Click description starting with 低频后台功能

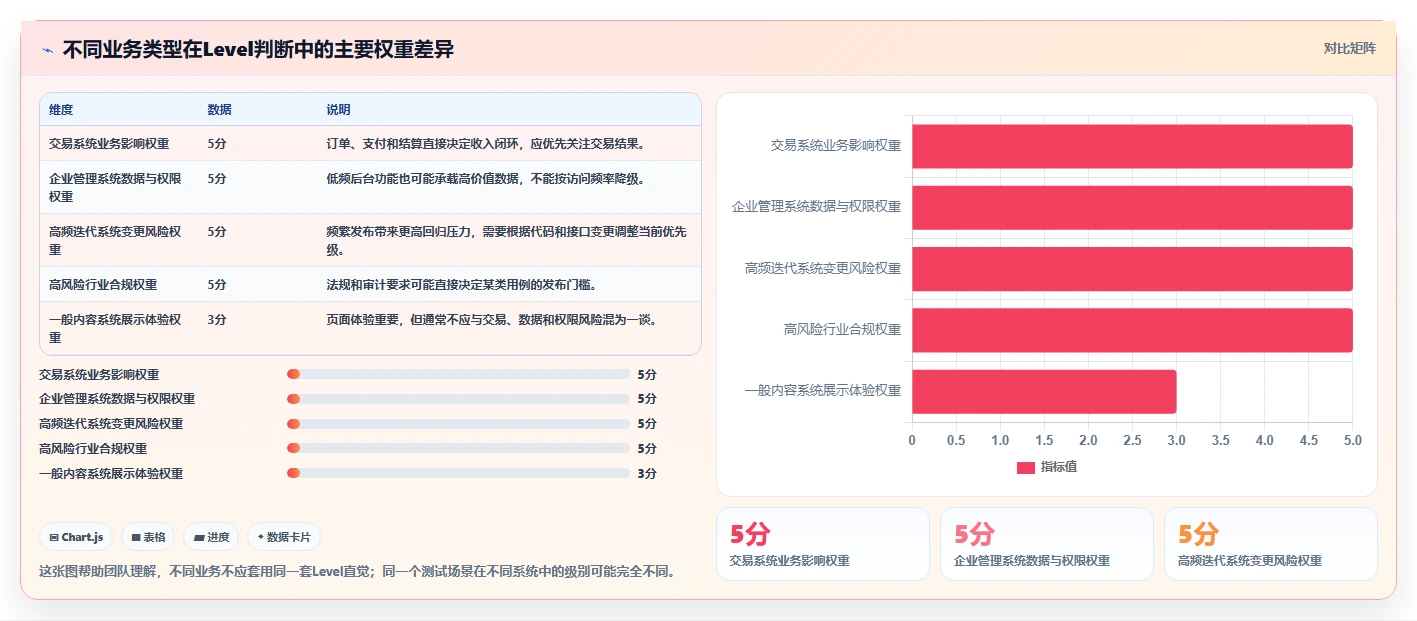(x=486, y=179)
